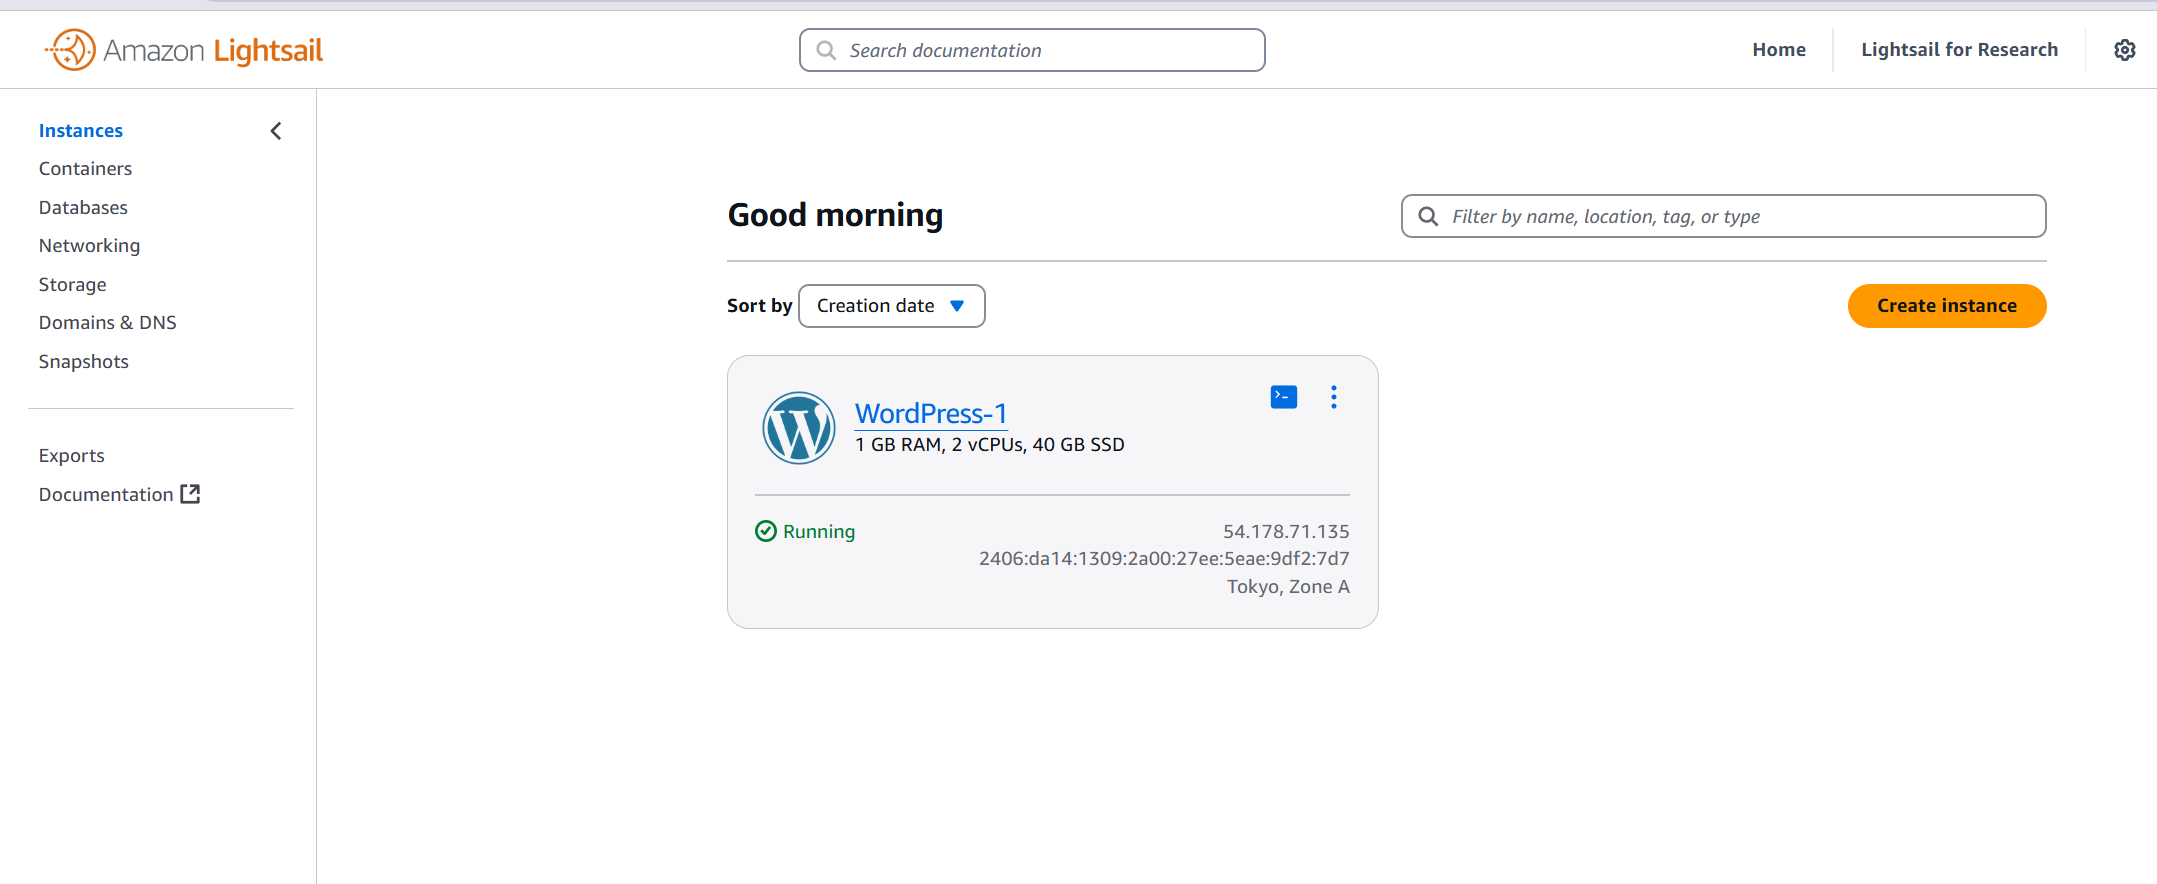Click Home in the top navigation

click(1779, 50)
